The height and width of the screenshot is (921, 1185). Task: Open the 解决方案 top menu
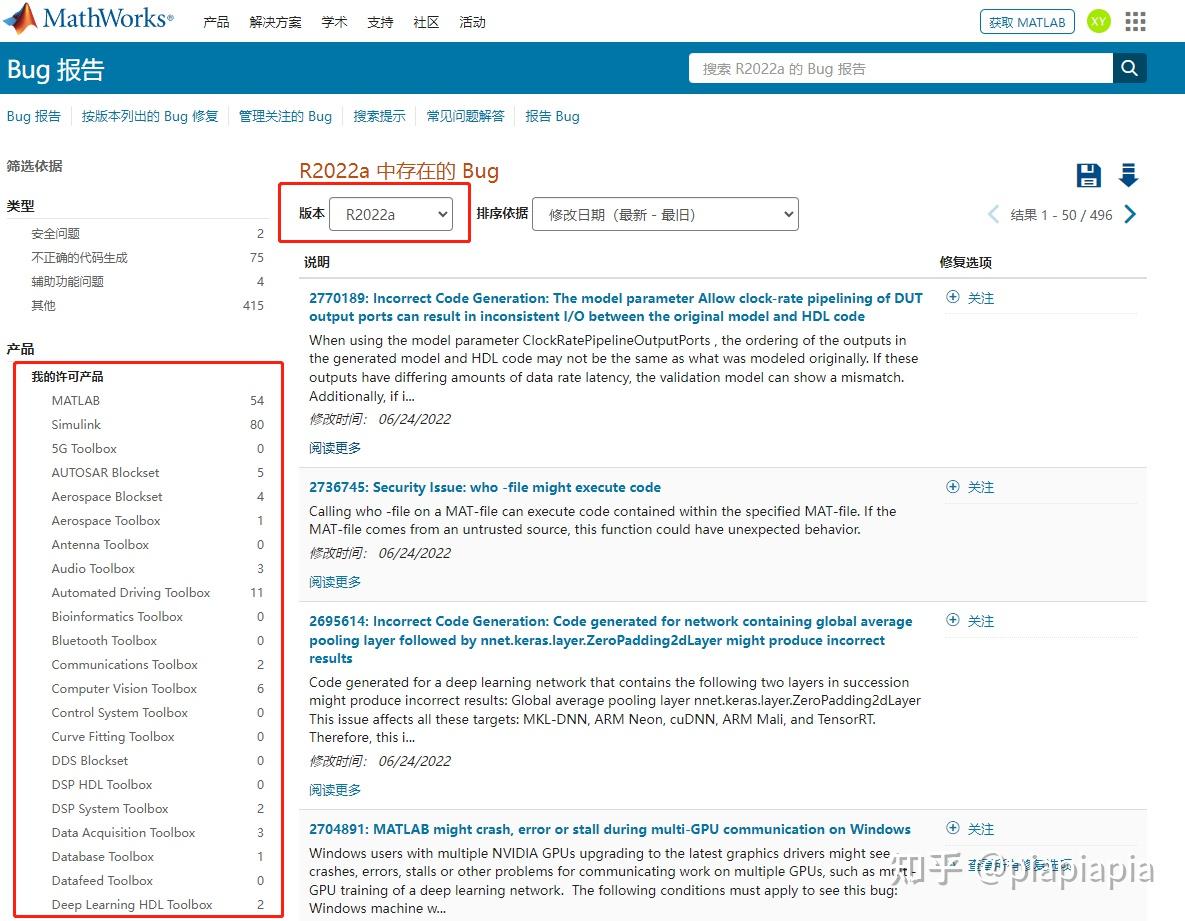275,22
